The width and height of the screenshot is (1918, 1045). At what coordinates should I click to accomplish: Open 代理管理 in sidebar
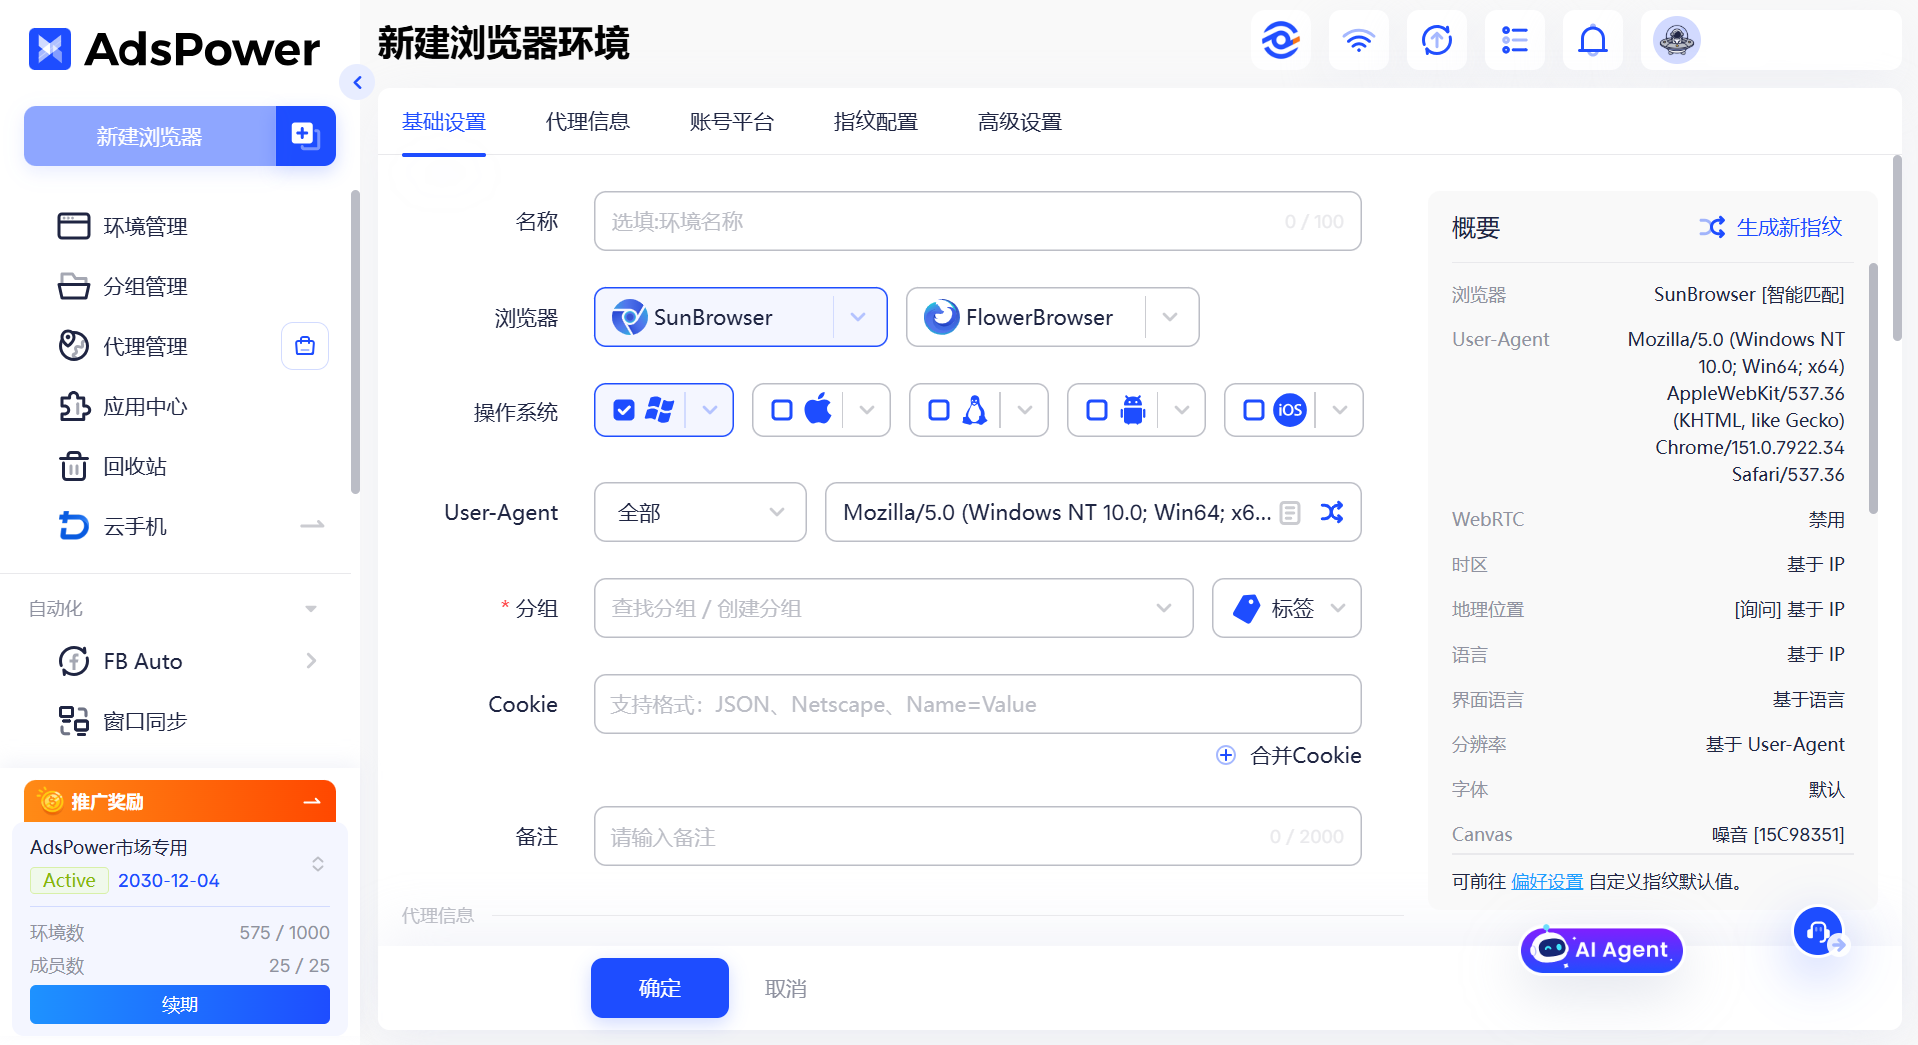145,346
